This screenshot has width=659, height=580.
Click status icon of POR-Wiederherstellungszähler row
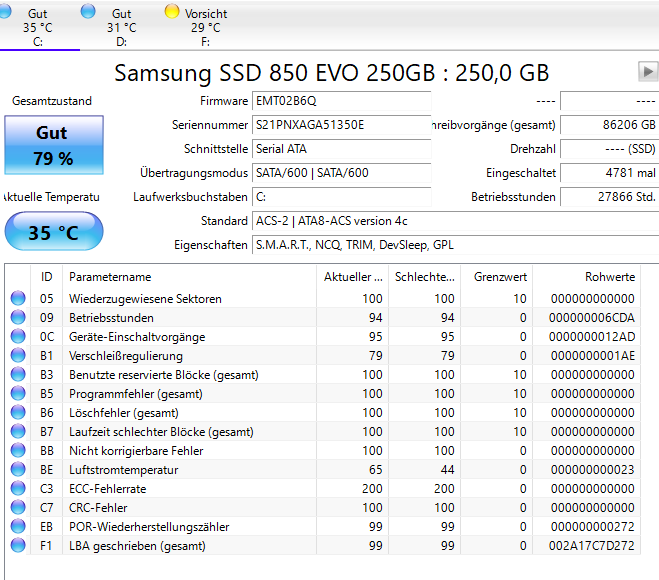[x=18, y=526]
